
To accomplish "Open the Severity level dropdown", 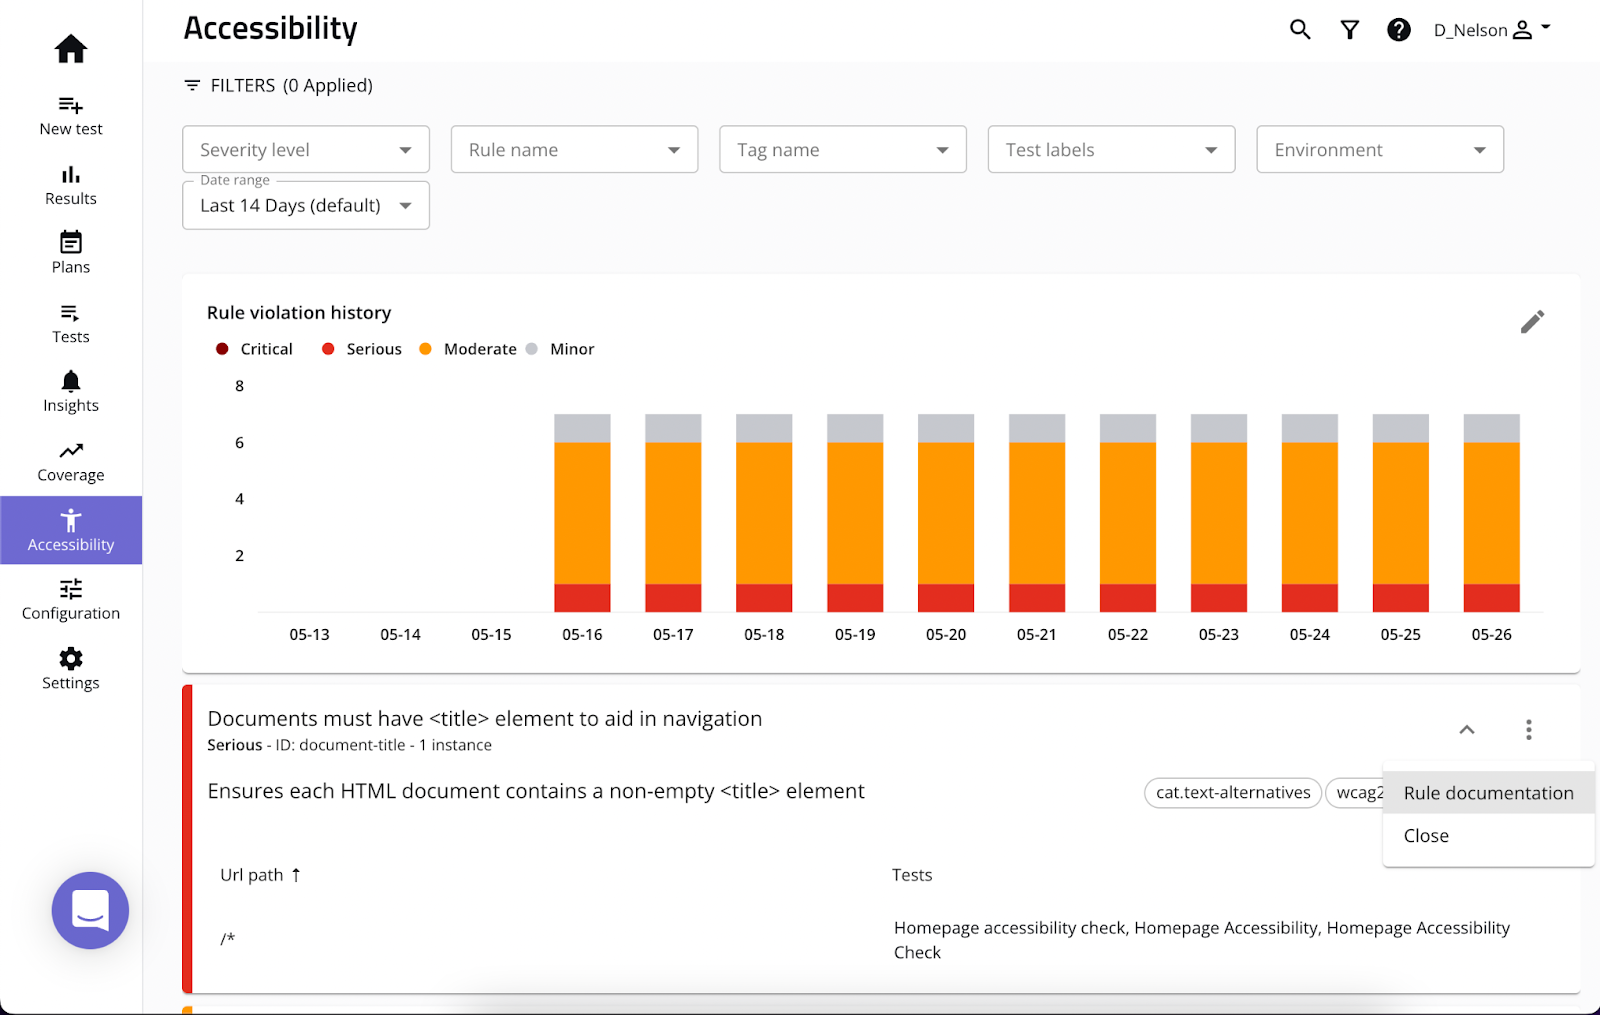I will tap(306, 149).
